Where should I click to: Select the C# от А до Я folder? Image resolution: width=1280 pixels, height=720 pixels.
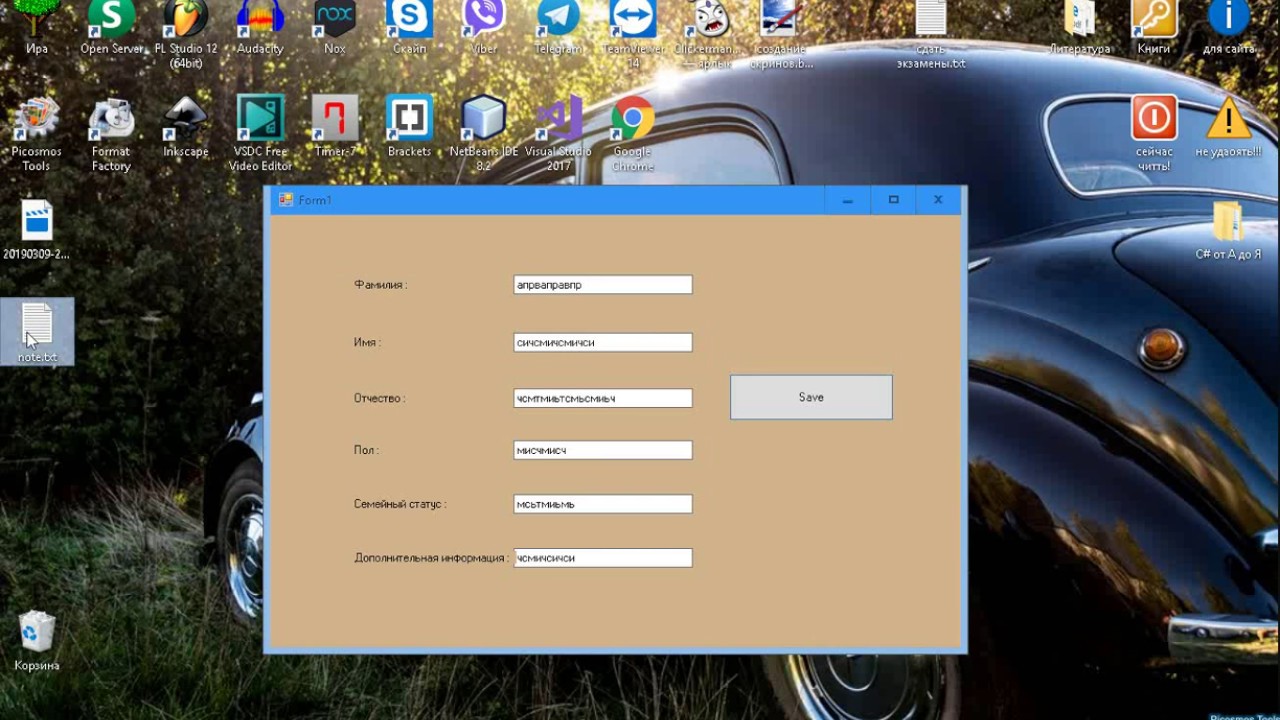pyautogui.click(x=1229, y=230)
